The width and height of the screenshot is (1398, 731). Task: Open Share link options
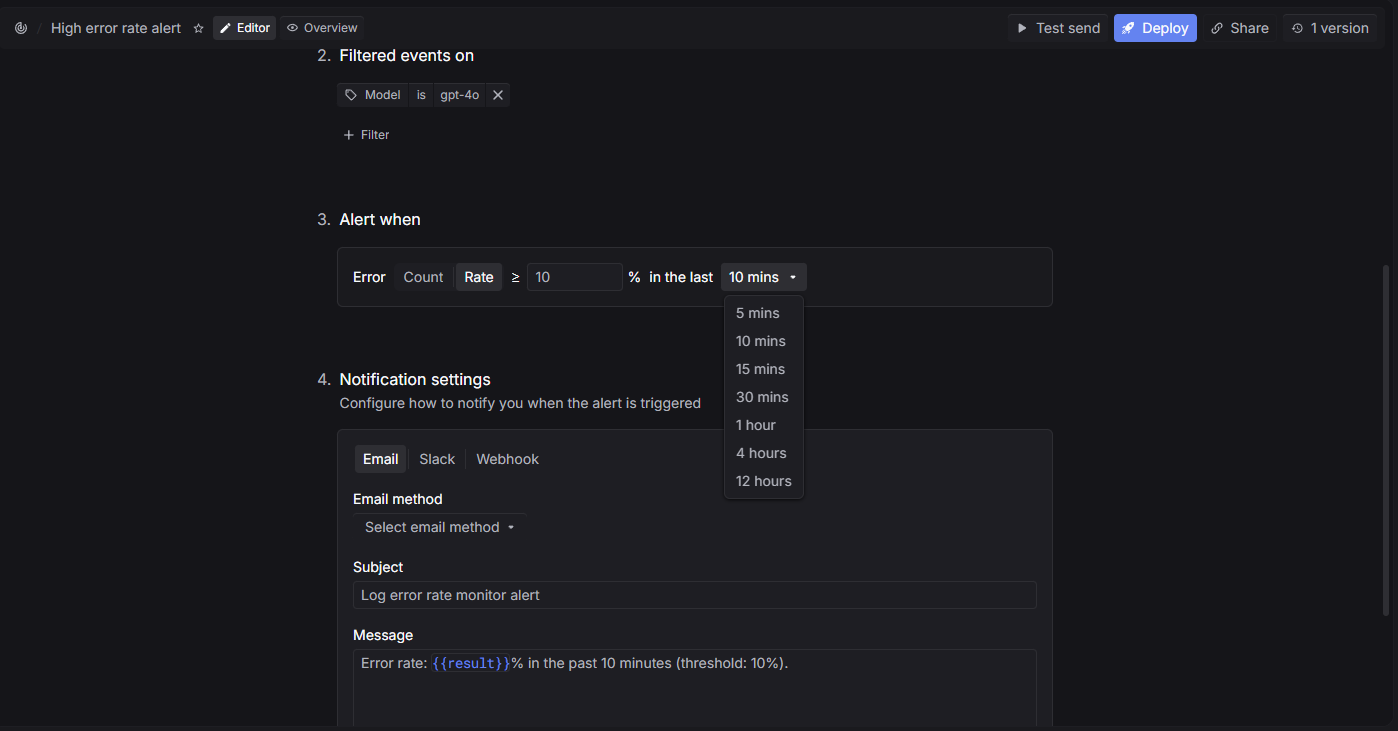pos(1239,28)
